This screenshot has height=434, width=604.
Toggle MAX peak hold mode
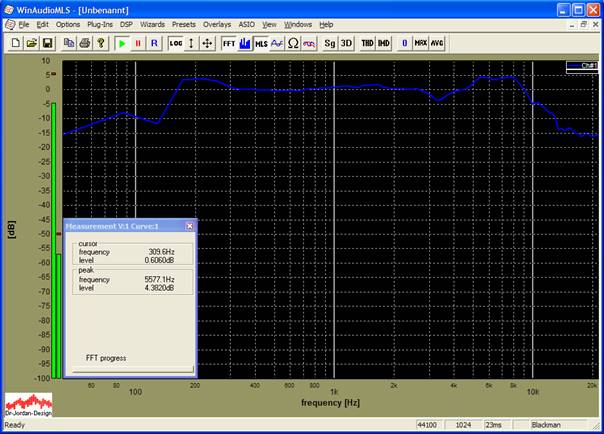pyautogui.click(x=420, y=44)
